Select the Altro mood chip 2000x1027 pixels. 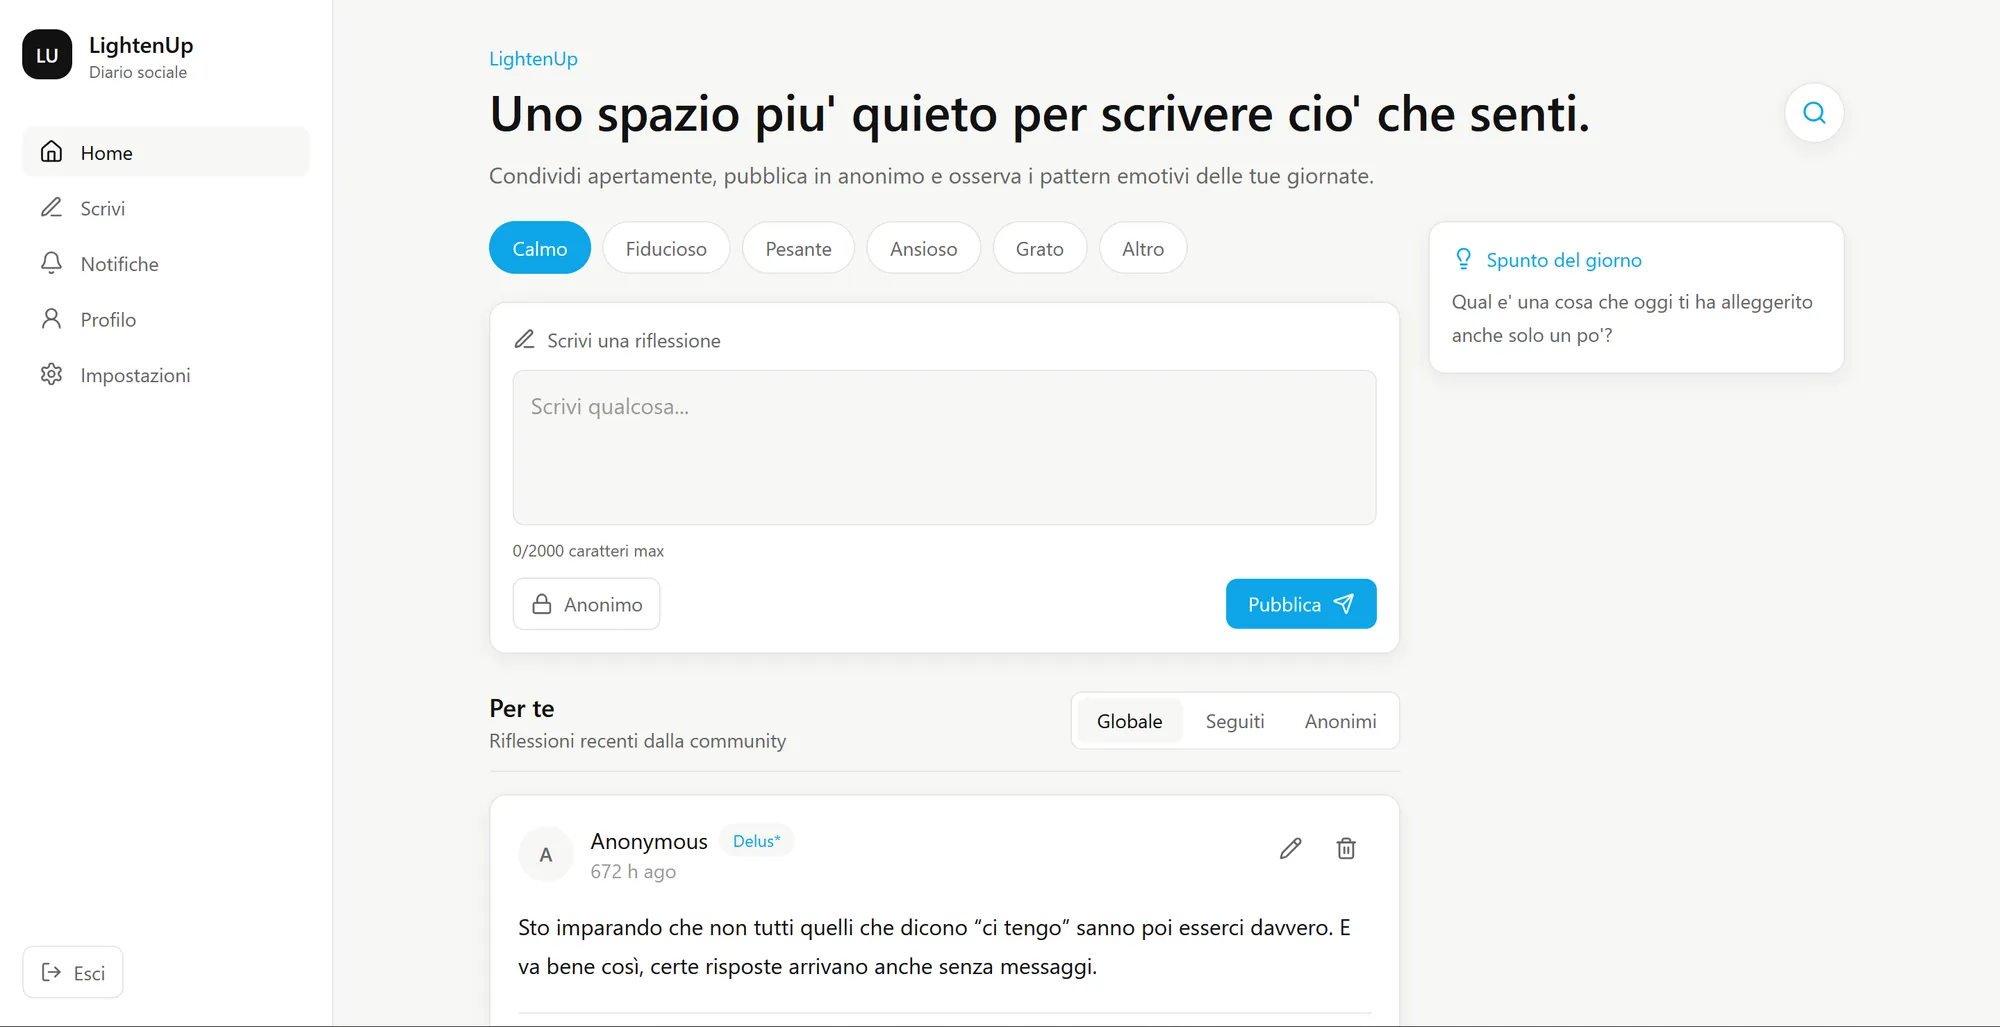tap(1143, 248)
